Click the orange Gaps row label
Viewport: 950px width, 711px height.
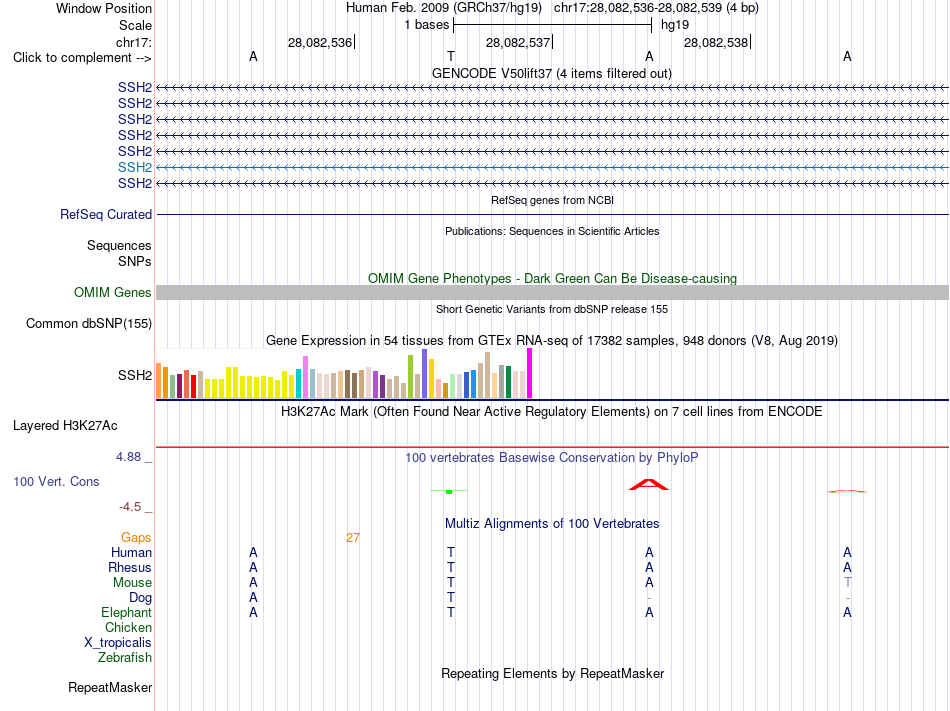pyautogui.click(x=136, y=538)
